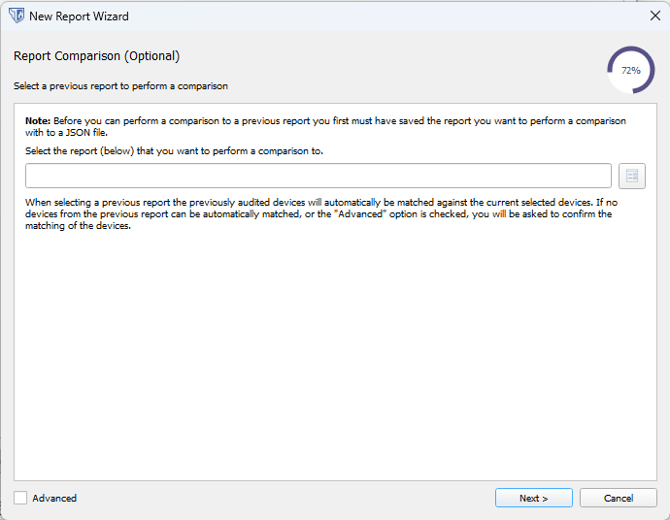Focus the previous report path text field
Image resolution: width=670 pixels, height=520 pixels.
point(318,176)
